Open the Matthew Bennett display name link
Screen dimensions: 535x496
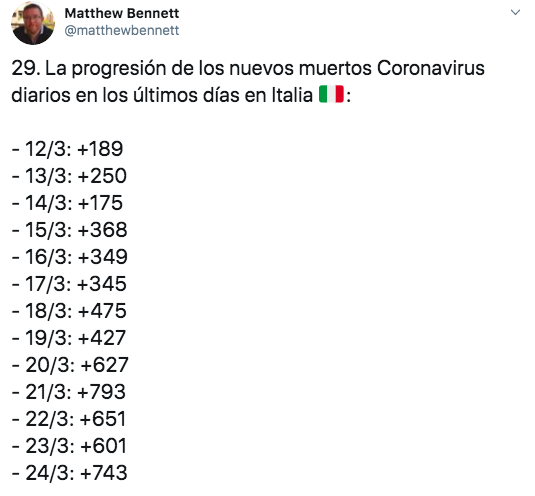(x=122, y=13)
